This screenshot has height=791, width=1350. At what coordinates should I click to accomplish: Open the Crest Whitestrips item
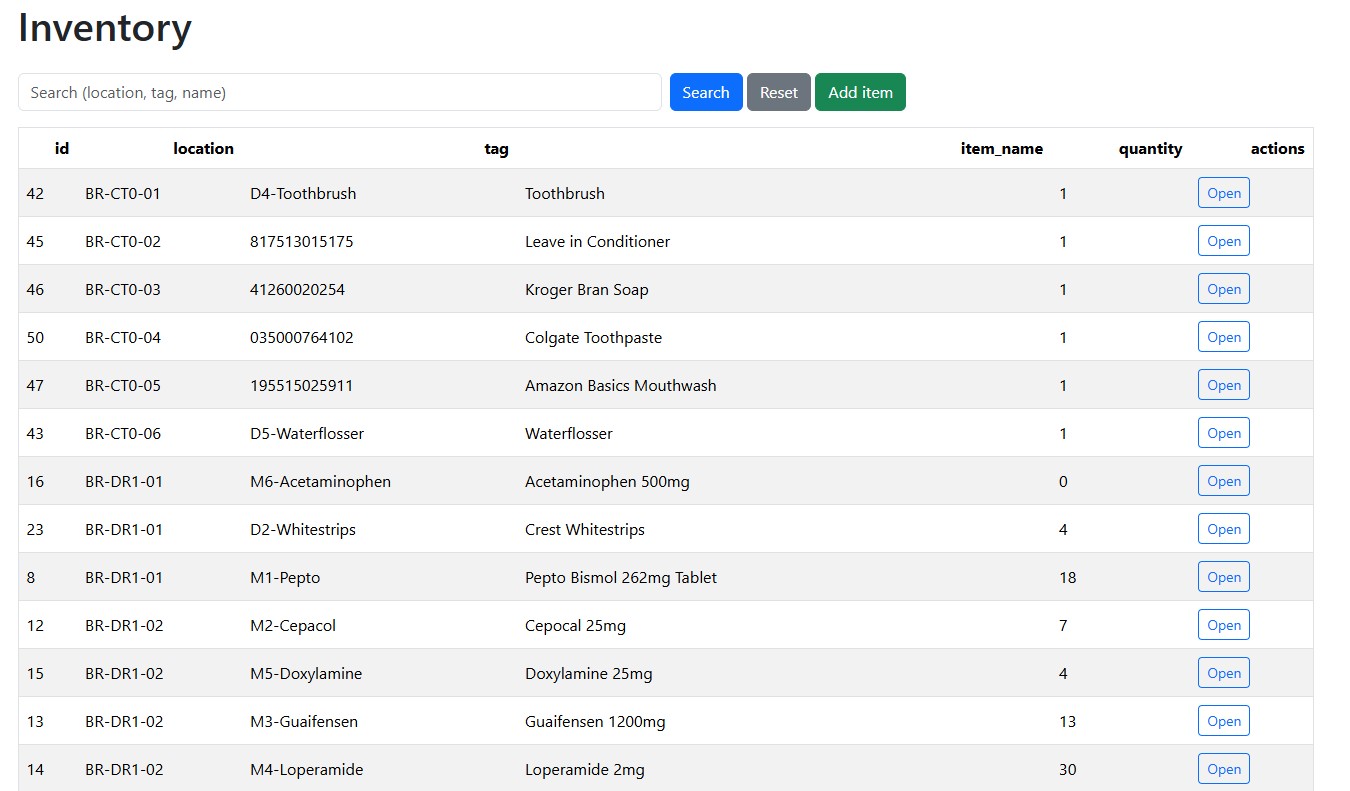(1223, 528)
